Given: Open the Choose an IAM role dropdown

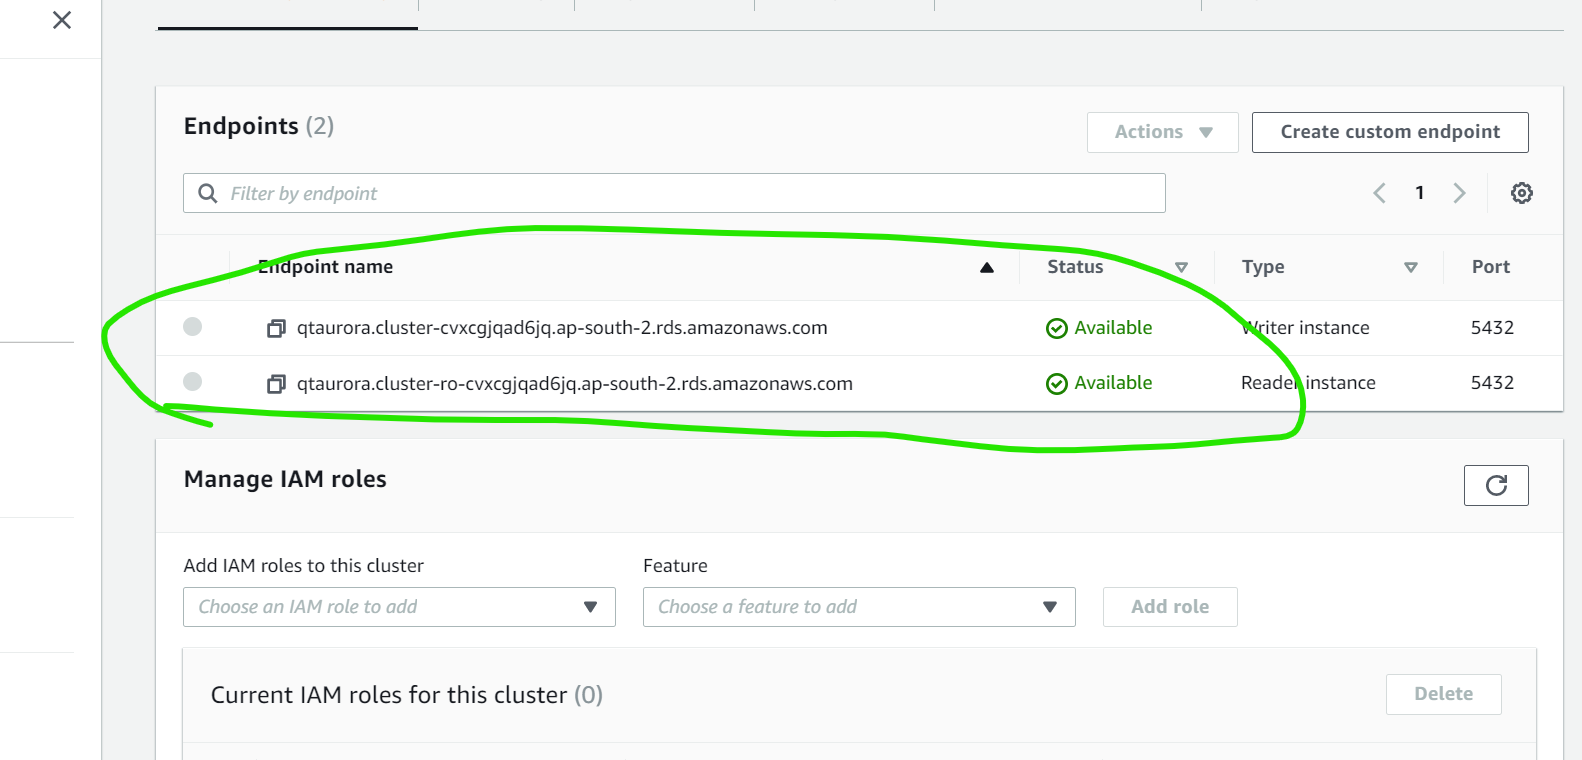Looking at the screenshot, I should 399,607.
